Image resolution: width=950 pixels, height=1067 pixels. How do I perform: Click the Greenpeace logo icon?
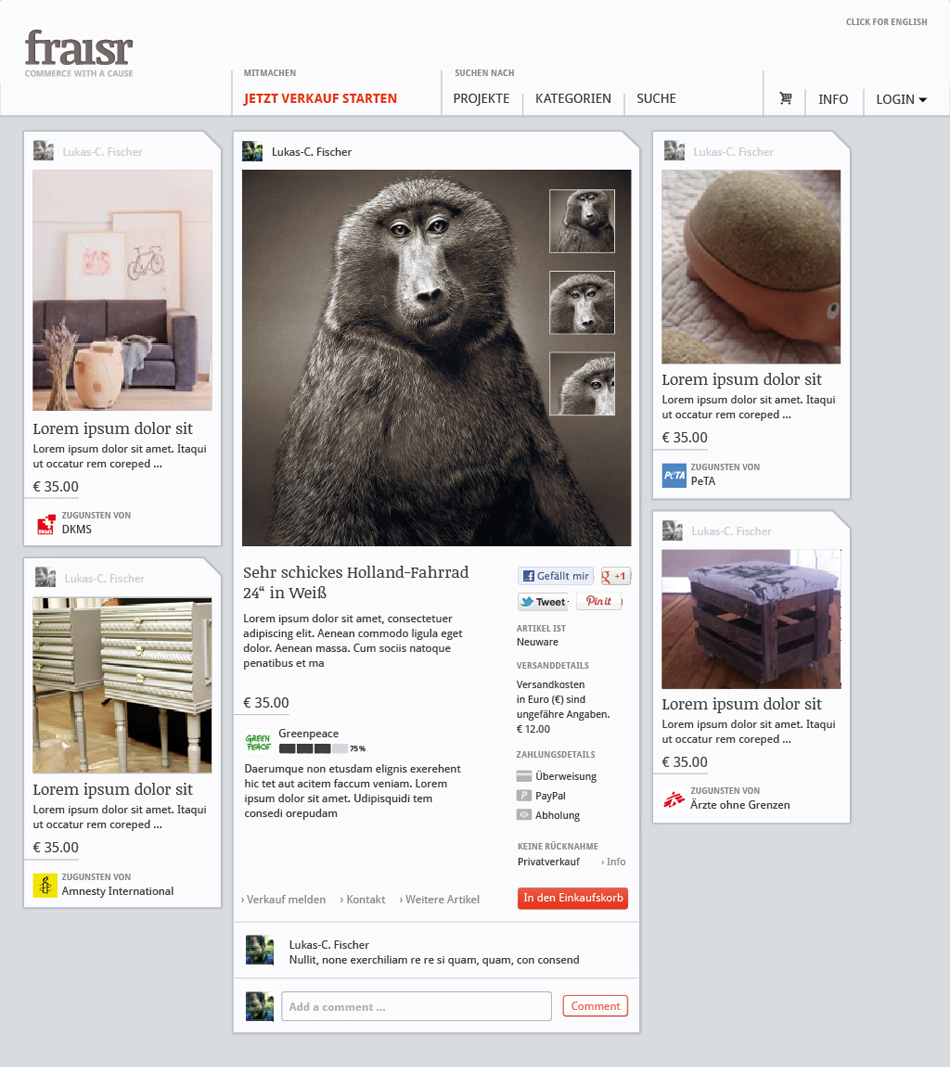tap(258, 742)
